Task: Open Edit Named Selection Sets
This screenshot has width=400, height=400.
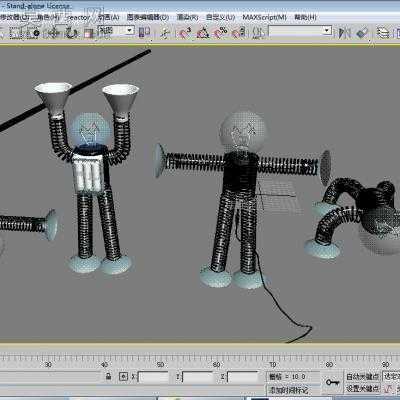Action: [259, 32]
